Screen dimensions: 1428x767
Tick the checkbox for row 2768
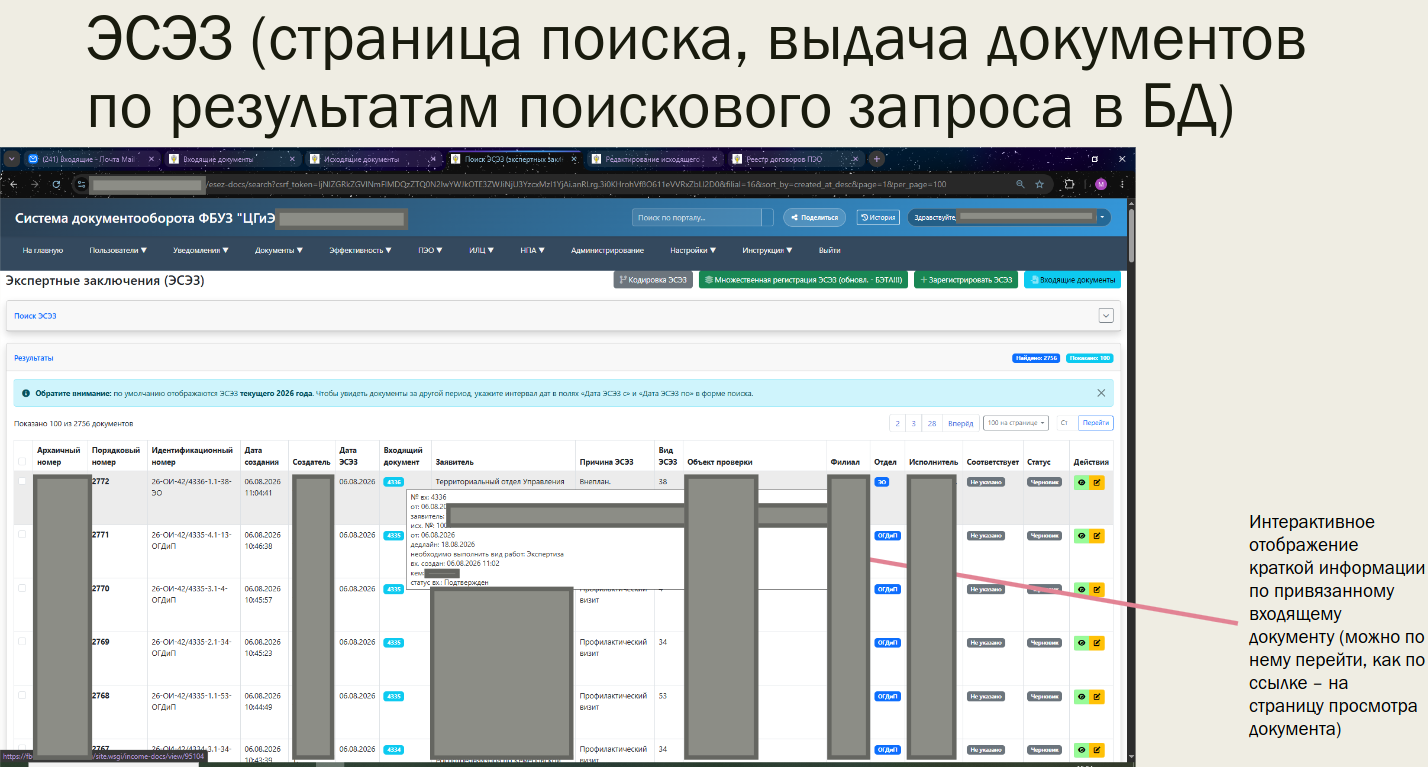[22, 695]
